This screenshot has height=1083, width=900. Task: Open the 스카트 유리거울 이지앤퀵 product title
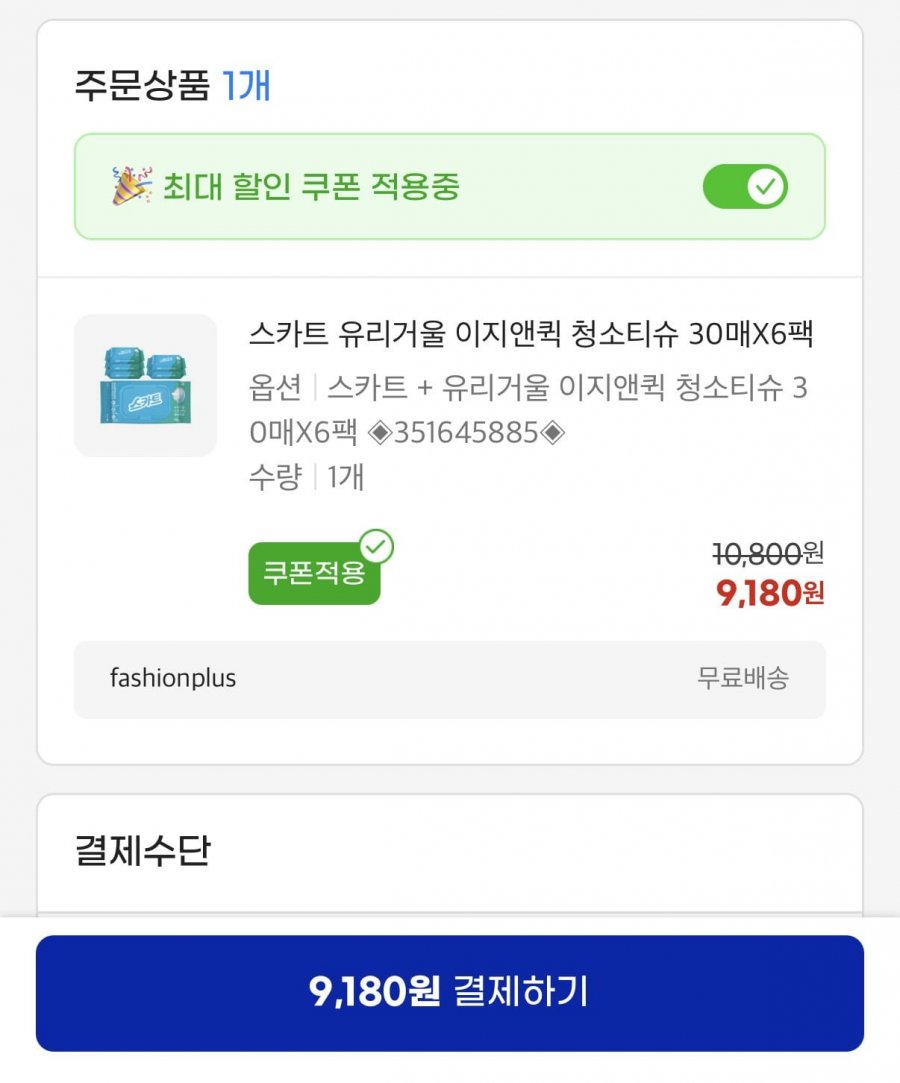click(x=531, y=335)
